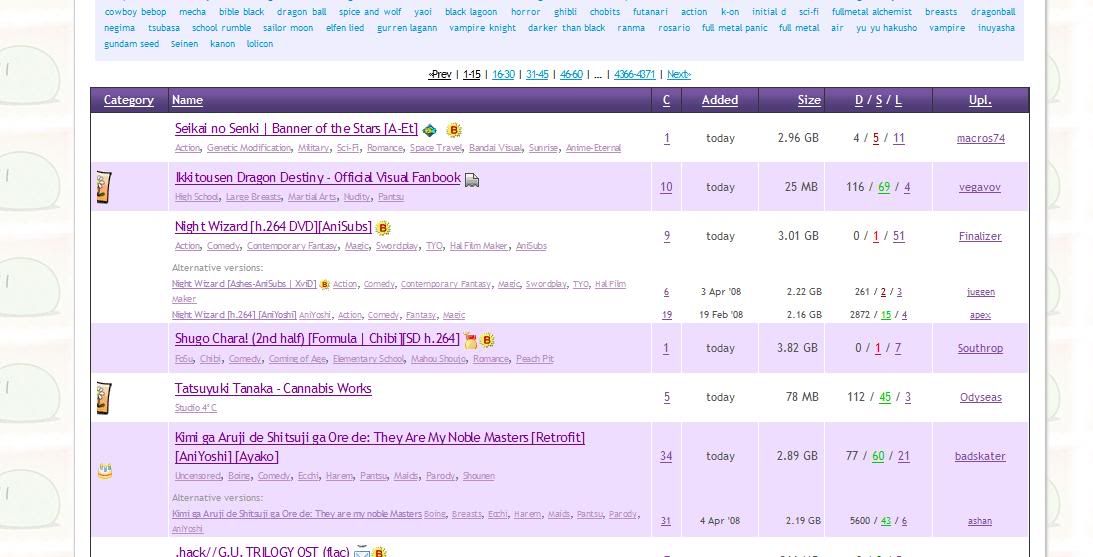Sort by the Category column header

(x=129, y=100)
